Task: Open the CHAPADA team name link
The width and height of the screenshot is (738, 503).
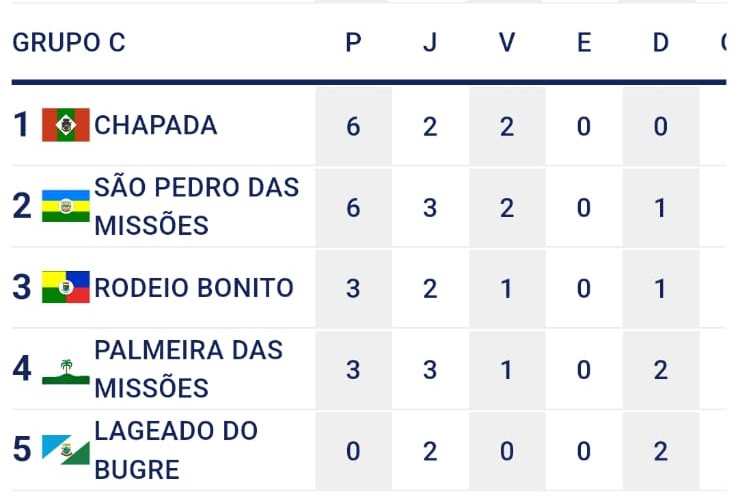Action: click(x=155, y=125)
